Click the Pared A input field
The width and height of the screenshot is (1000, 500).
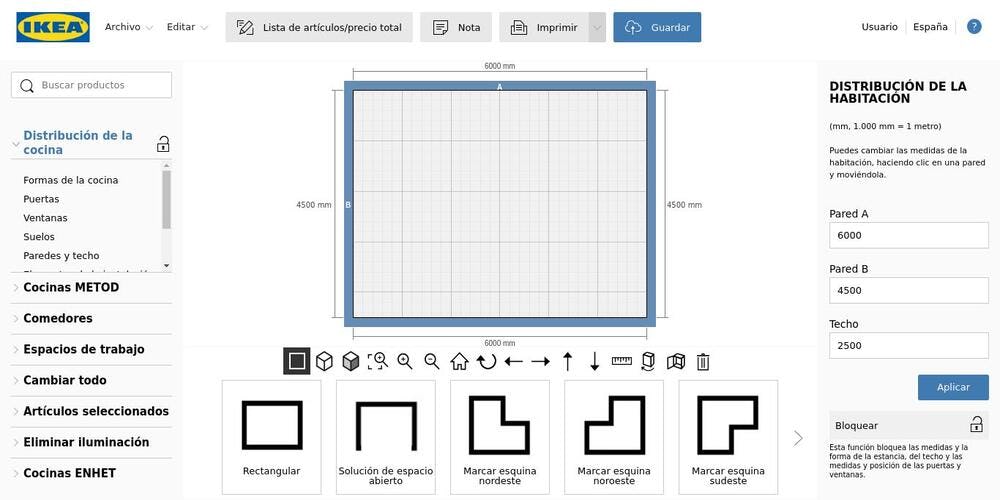(x=908, y=235)
